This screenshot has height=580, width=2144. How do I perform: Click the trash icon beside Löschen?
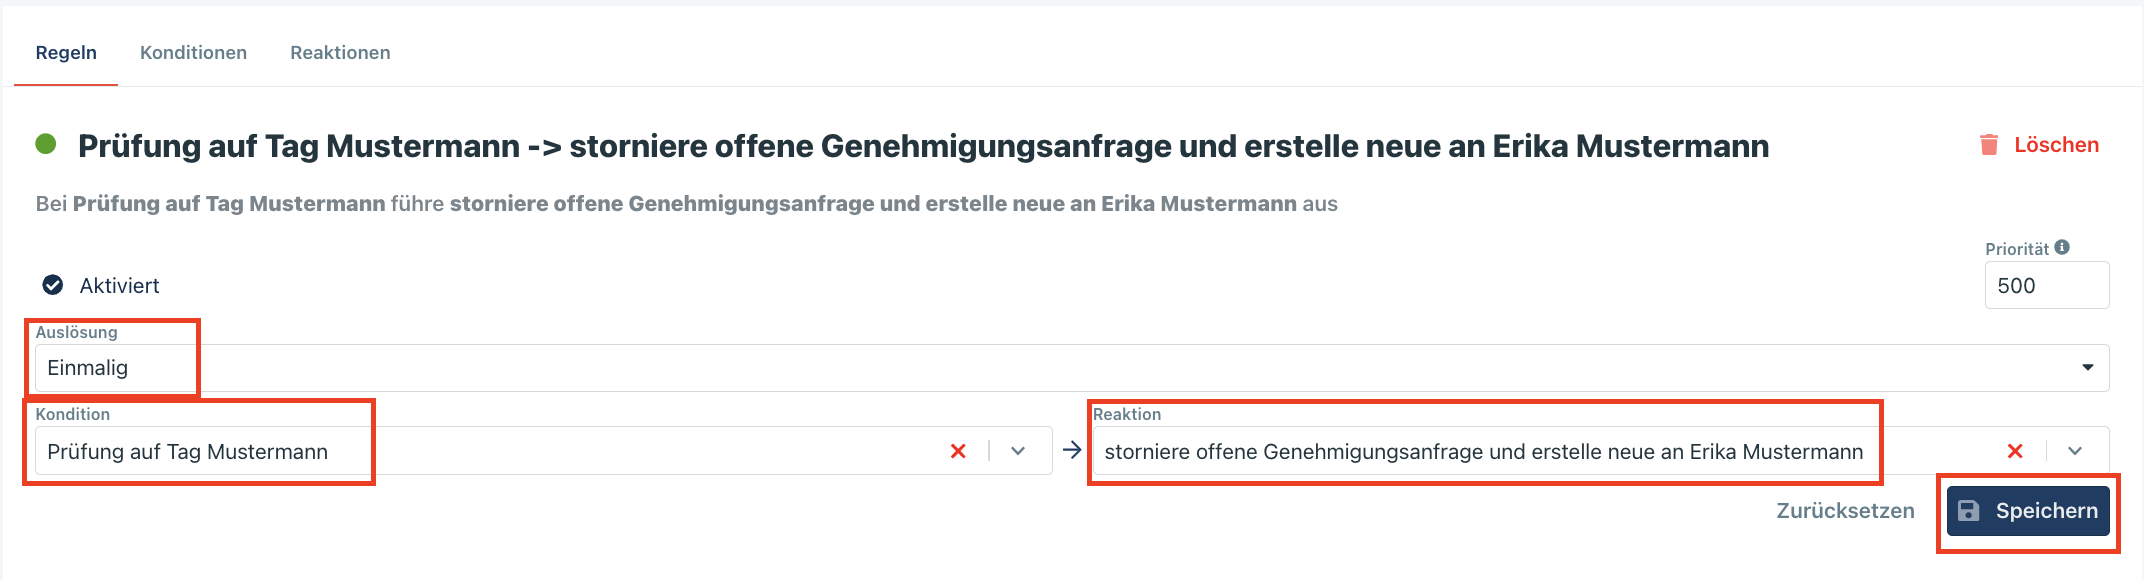1989,145
